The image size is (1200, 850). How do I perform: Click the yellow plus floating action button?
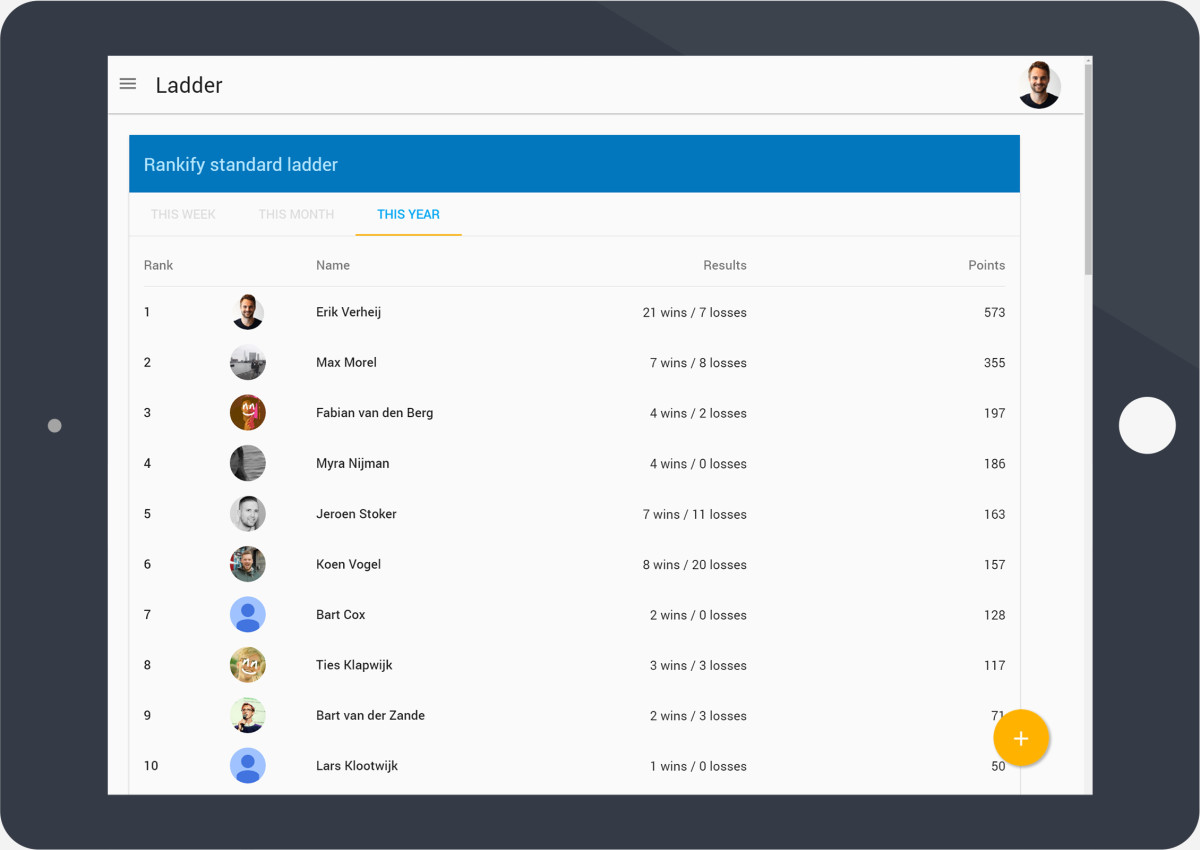(x=1021, y=739)
